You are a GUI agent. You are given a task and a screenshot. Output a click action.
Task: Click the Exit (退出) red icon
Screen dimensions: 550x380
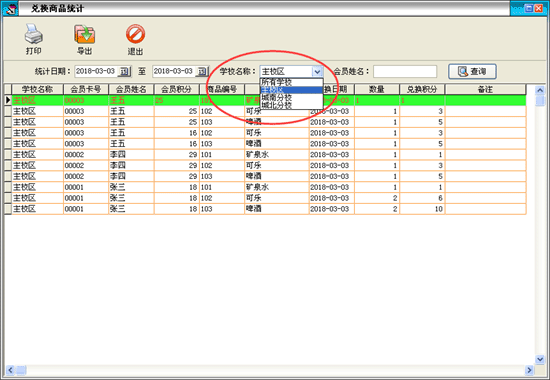point(135,34)
